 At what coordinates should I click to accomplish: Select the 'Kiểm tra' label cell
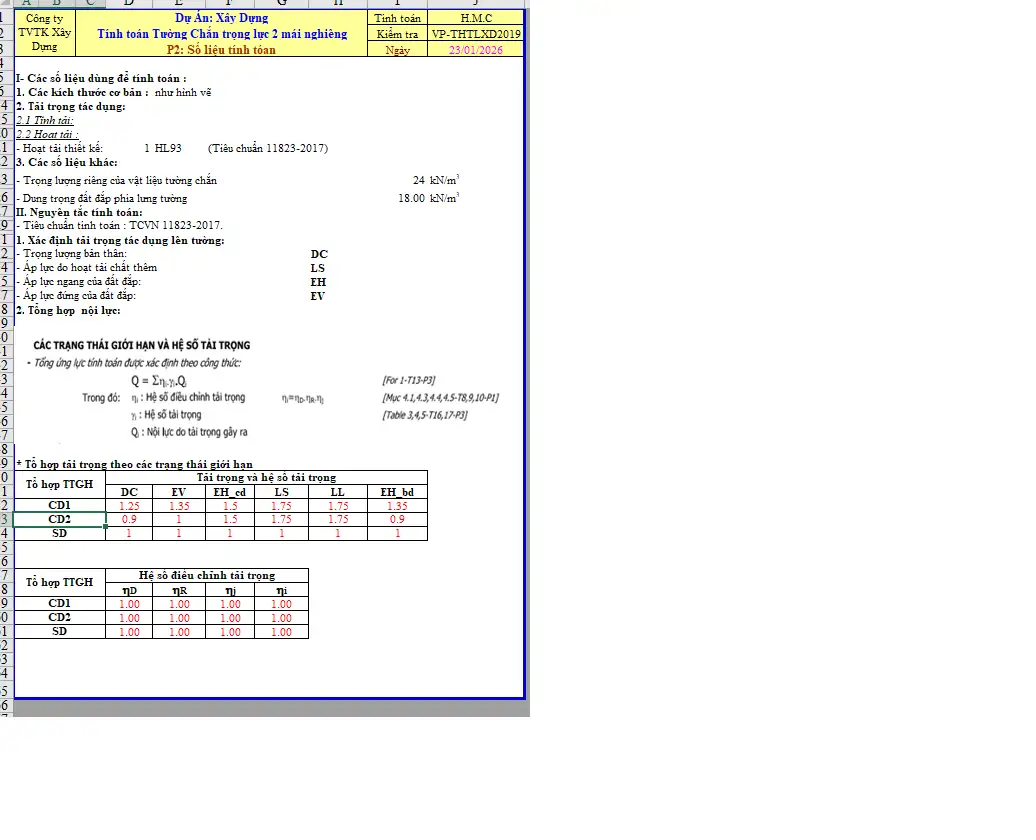[397, 34]
